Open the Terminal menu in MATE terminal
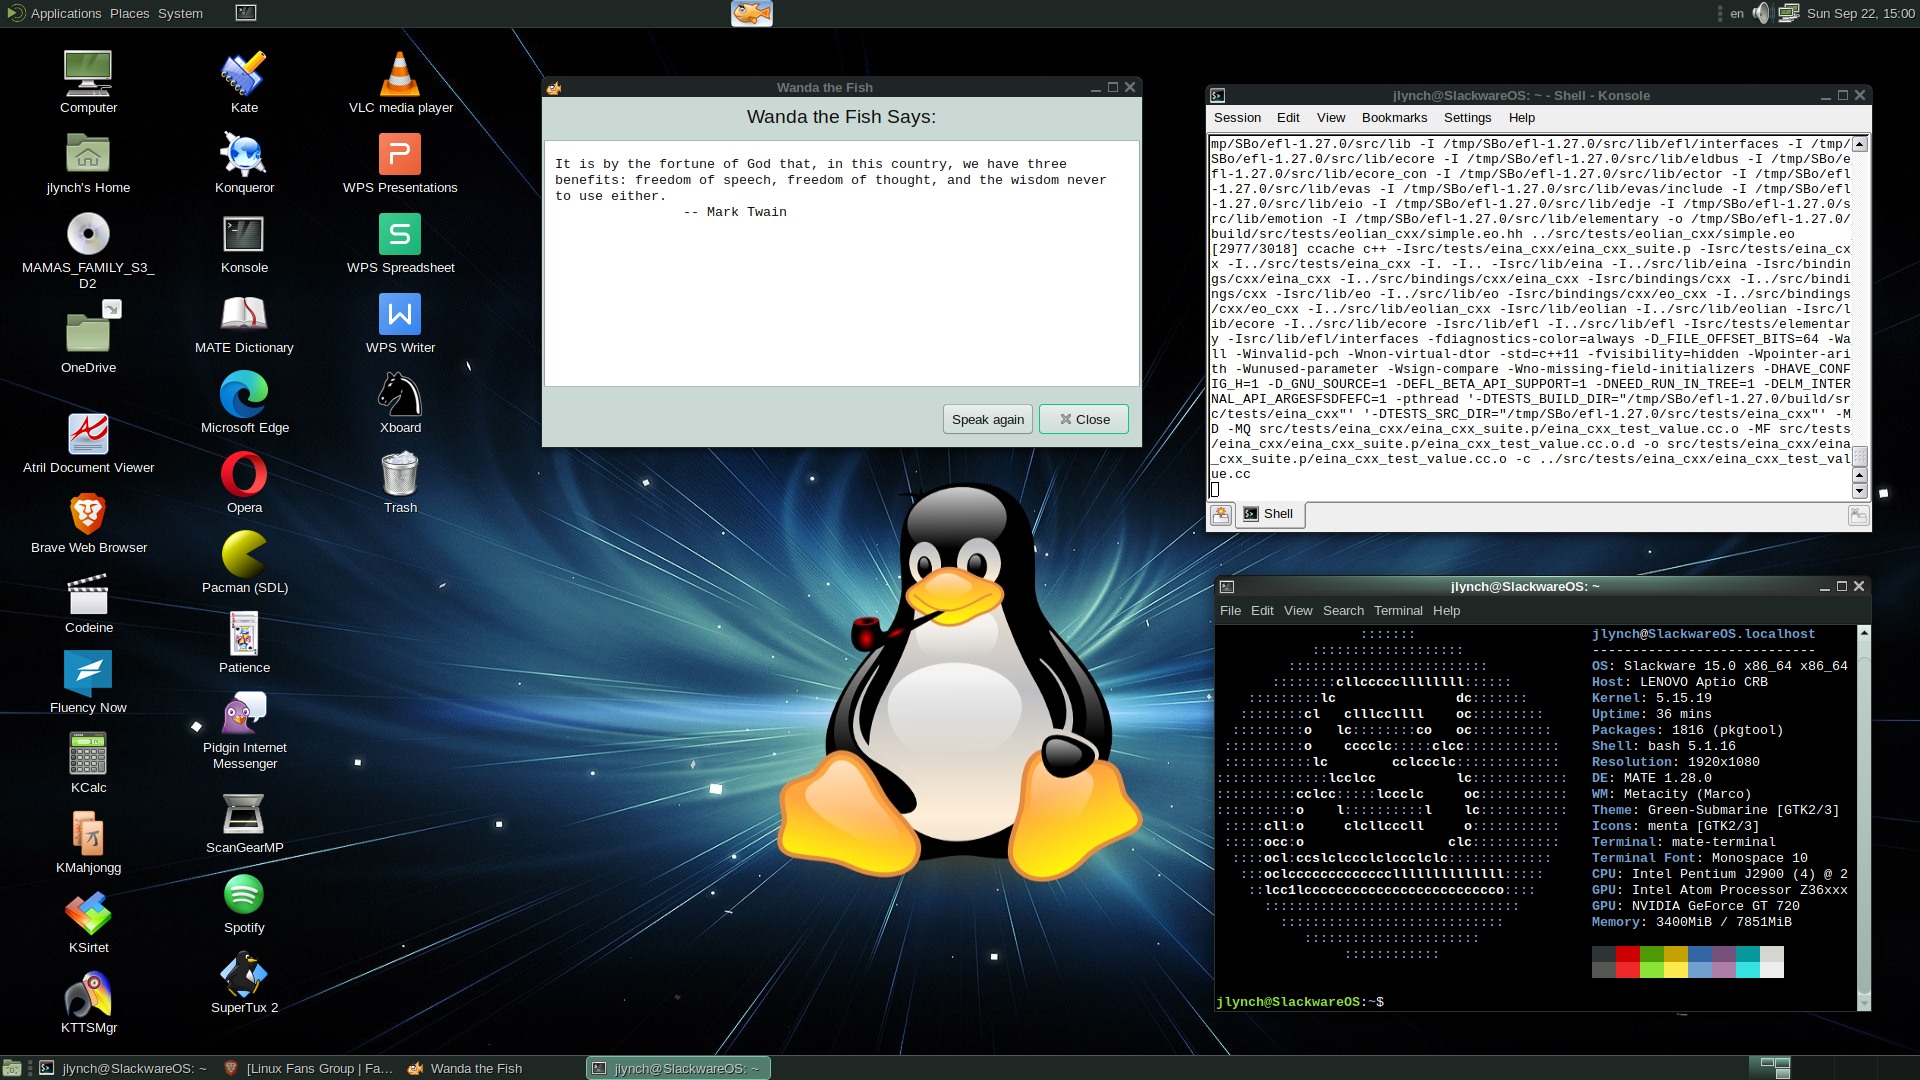 point(1398,611)
